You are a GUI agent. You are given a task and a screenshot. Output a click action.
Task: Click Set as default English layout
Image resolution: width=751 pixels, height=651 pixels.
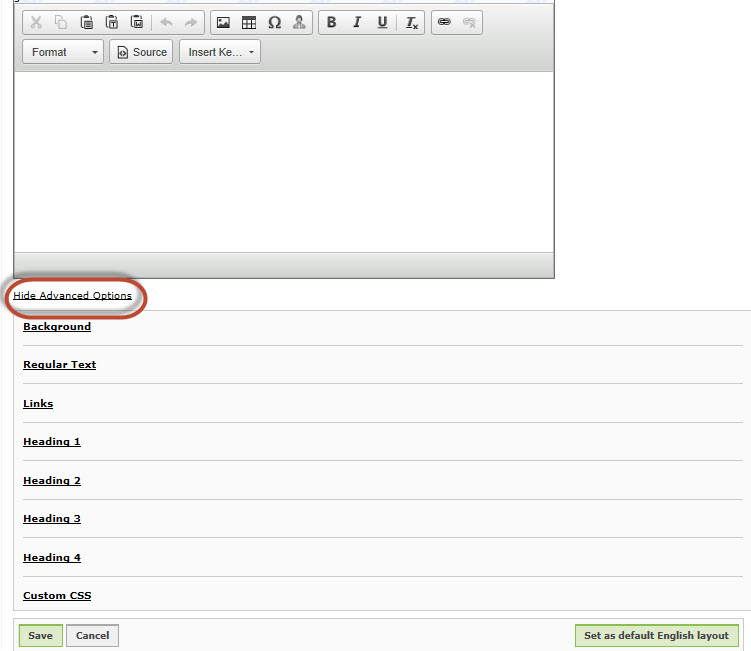[657, 636]
